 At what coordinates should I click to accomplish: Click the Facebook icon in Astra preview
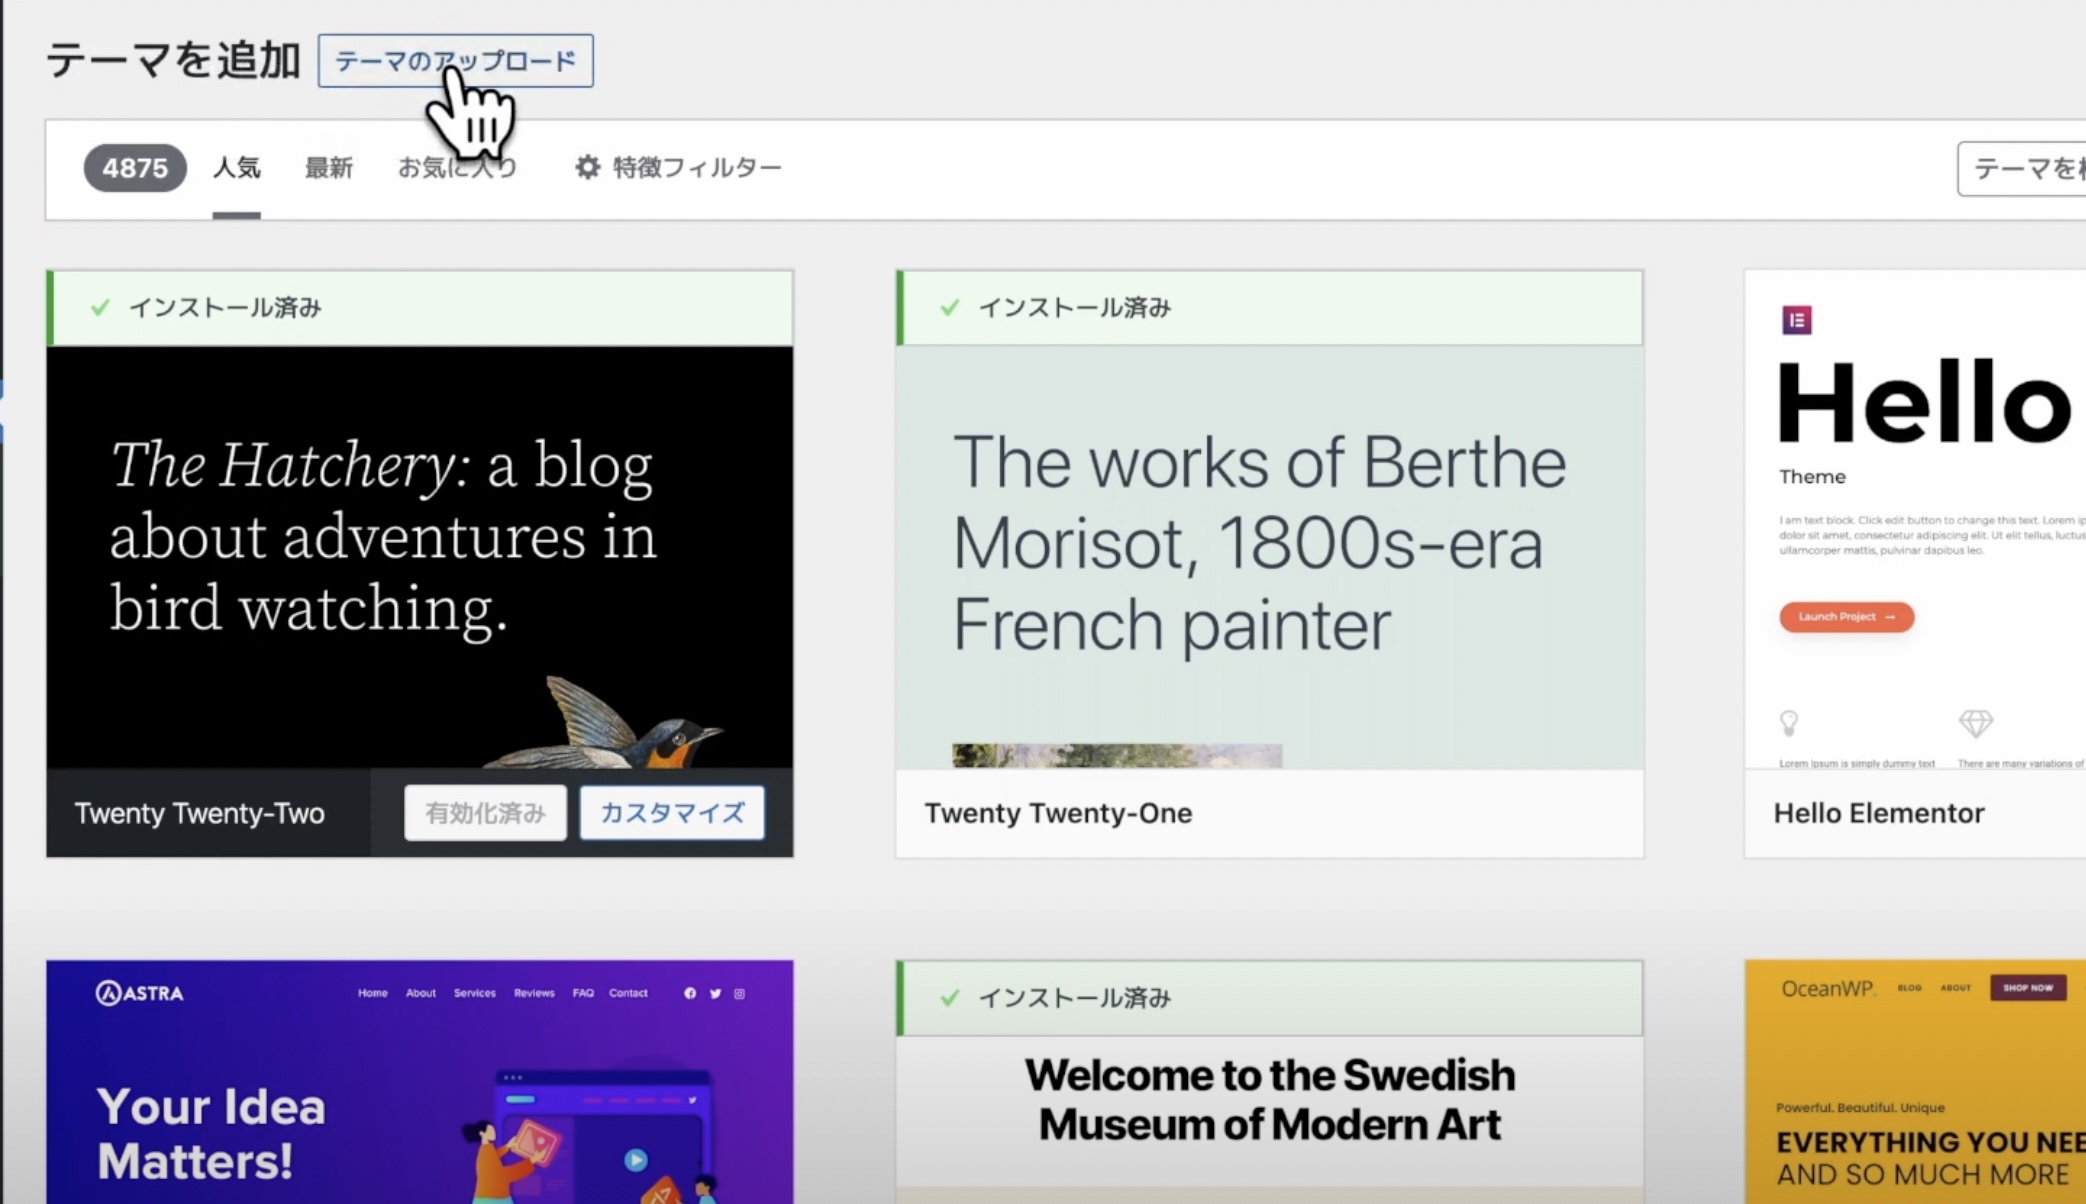[690, 993]
